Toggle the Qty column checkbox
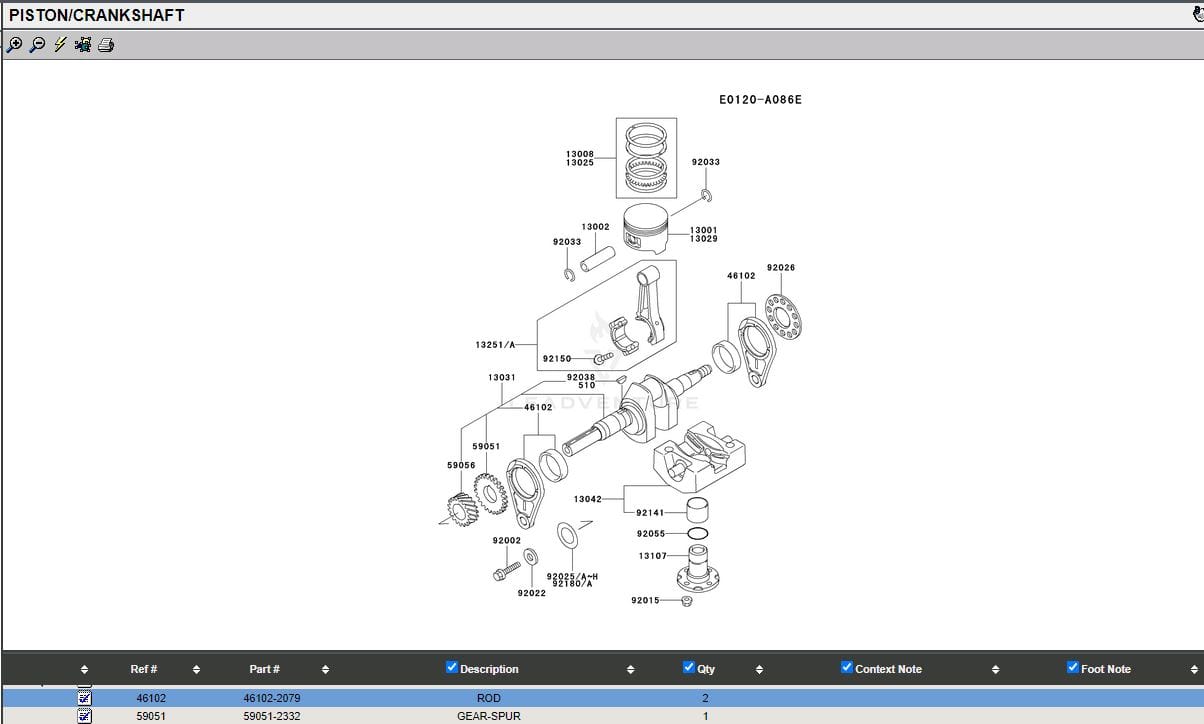 click(x=689, y=668)
